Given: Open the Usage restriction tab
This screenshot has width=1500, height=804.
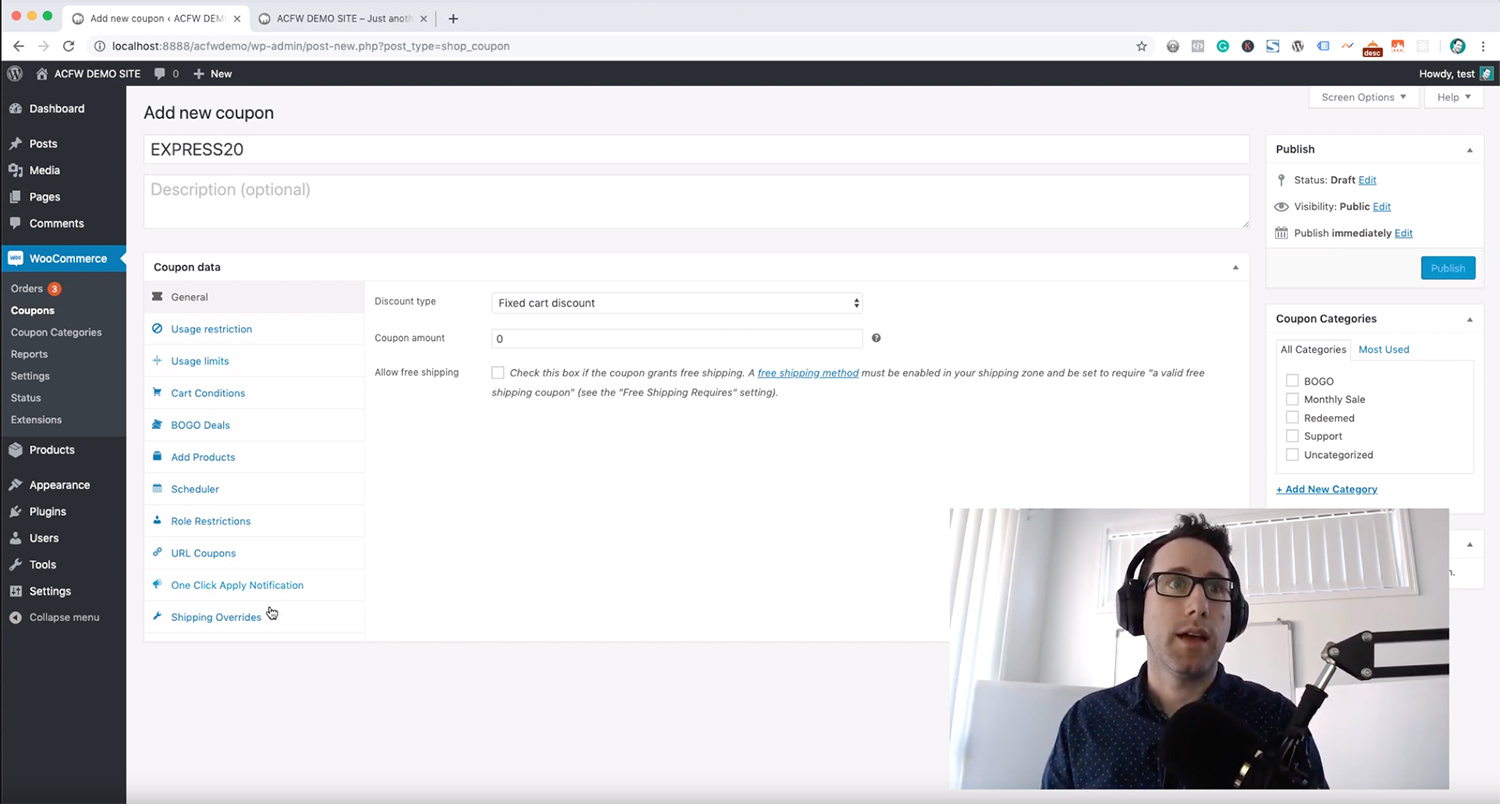Looking at the screenshot, I should (x=254, y=329).
